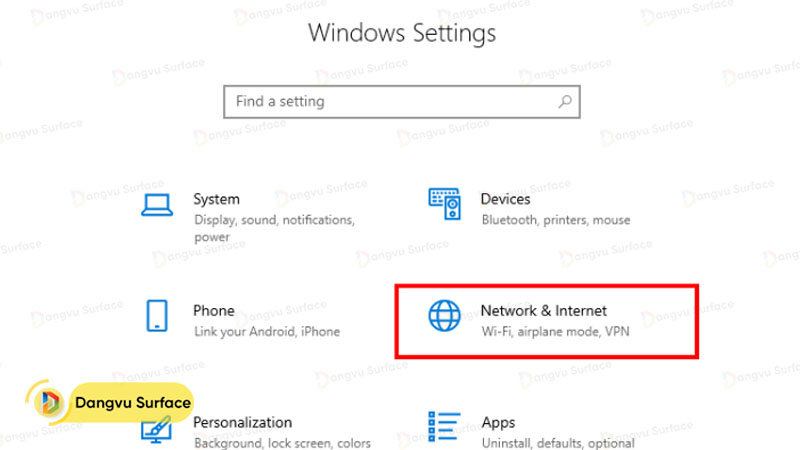Click the Bluetooth, printers, mouse description
This screenshot has height=450, width=800.
point(555,220)
